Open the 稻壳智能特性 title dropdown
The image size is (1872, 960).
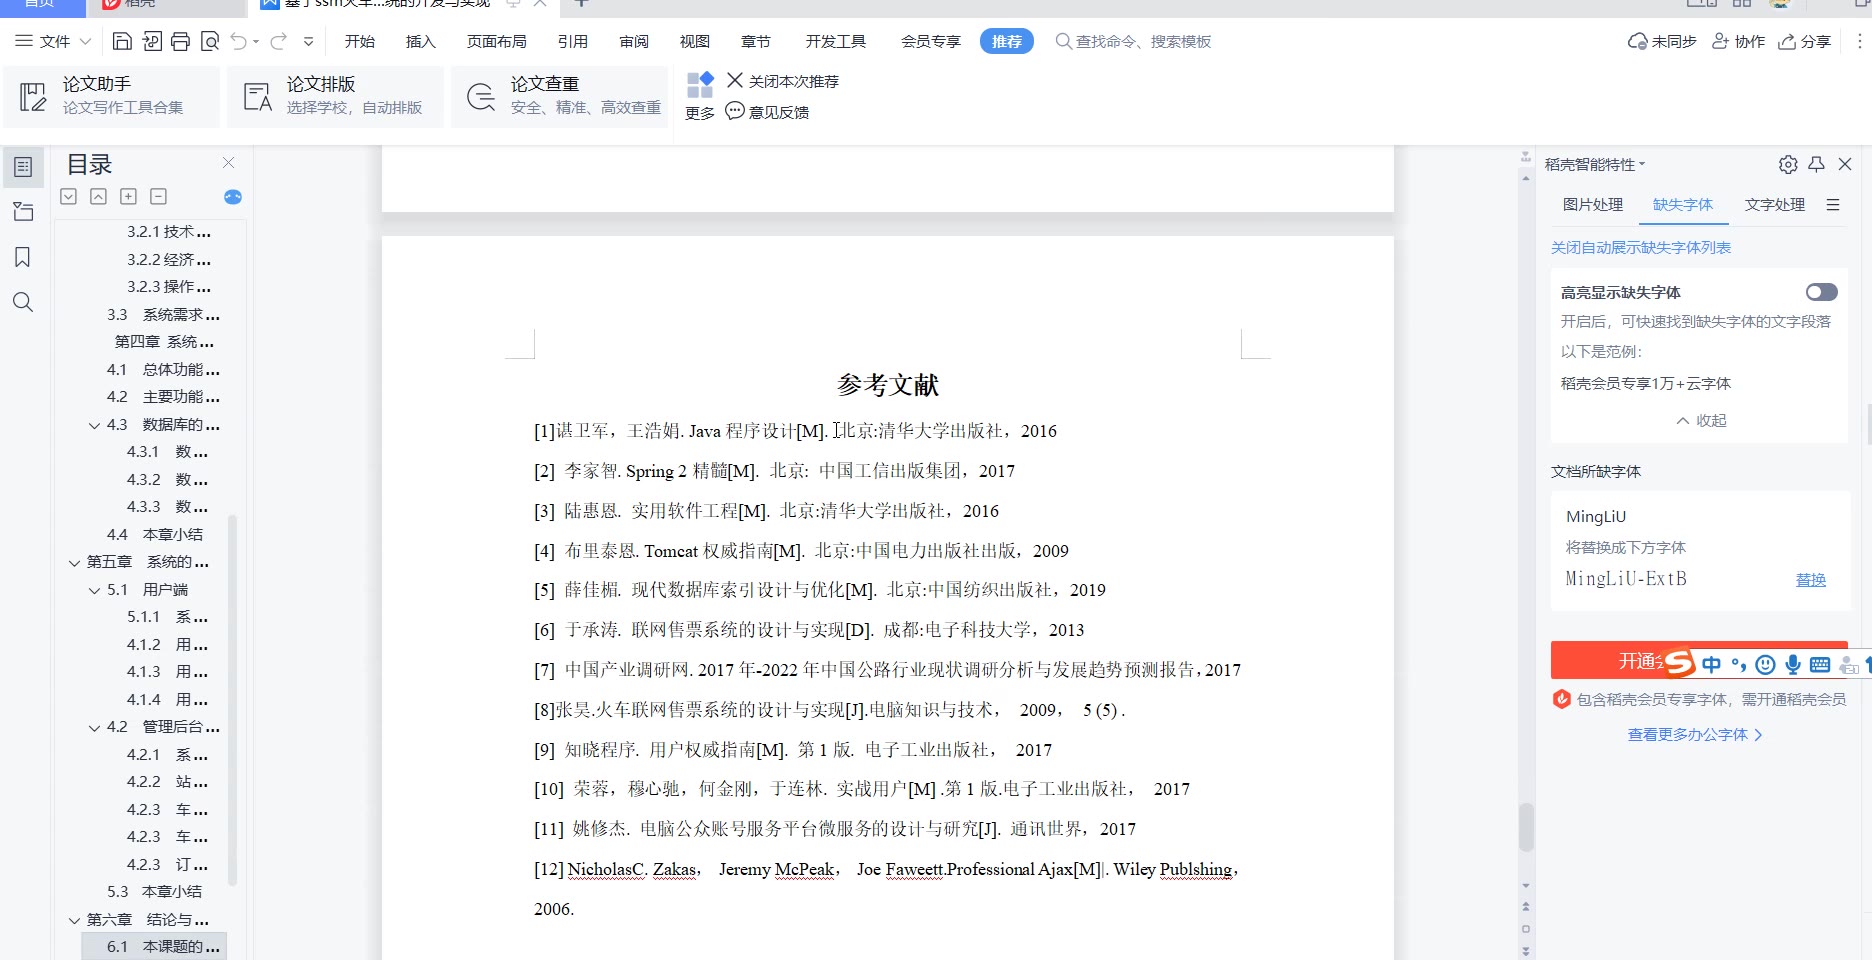coord(1641,164)
